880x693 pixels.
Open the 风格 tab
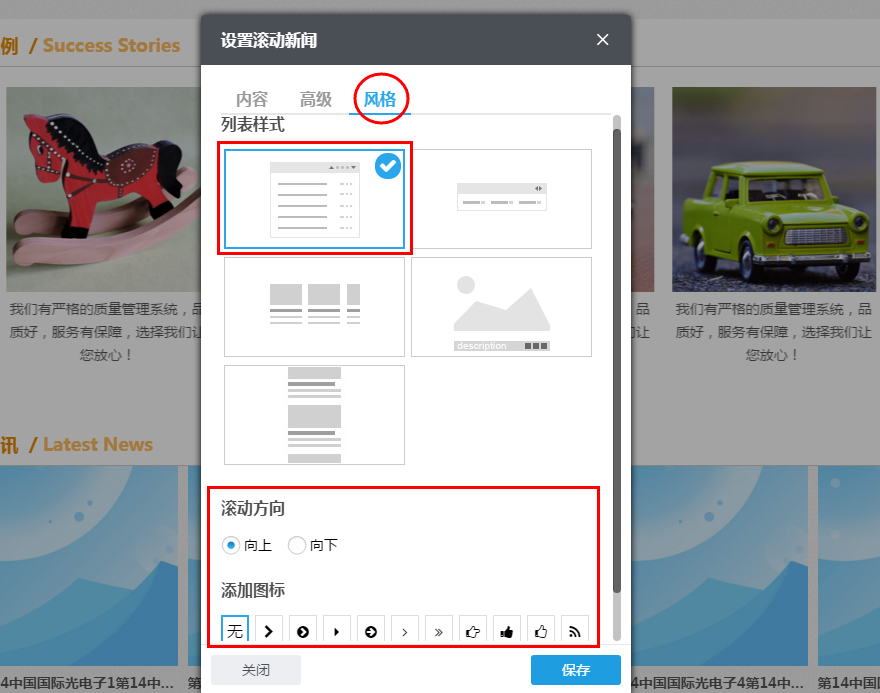[380, 99]
